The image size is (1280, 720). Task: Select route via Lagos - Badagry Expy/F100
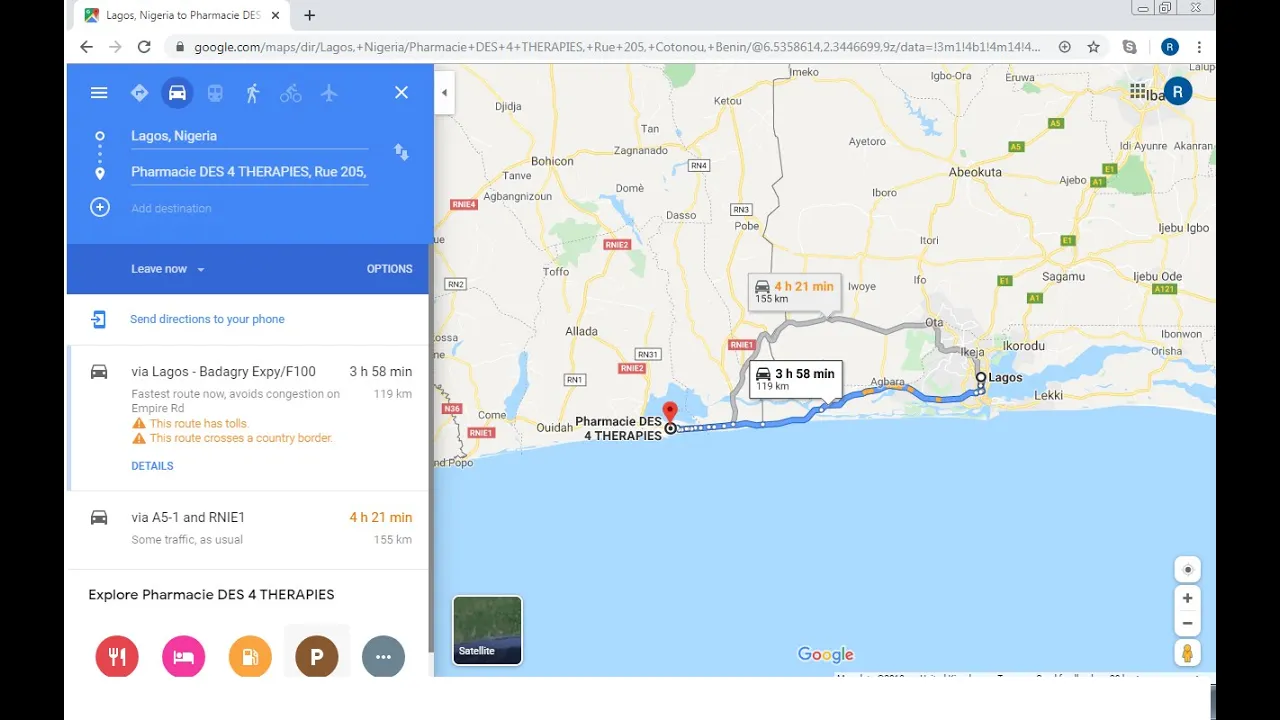click(x=249, y=418)
